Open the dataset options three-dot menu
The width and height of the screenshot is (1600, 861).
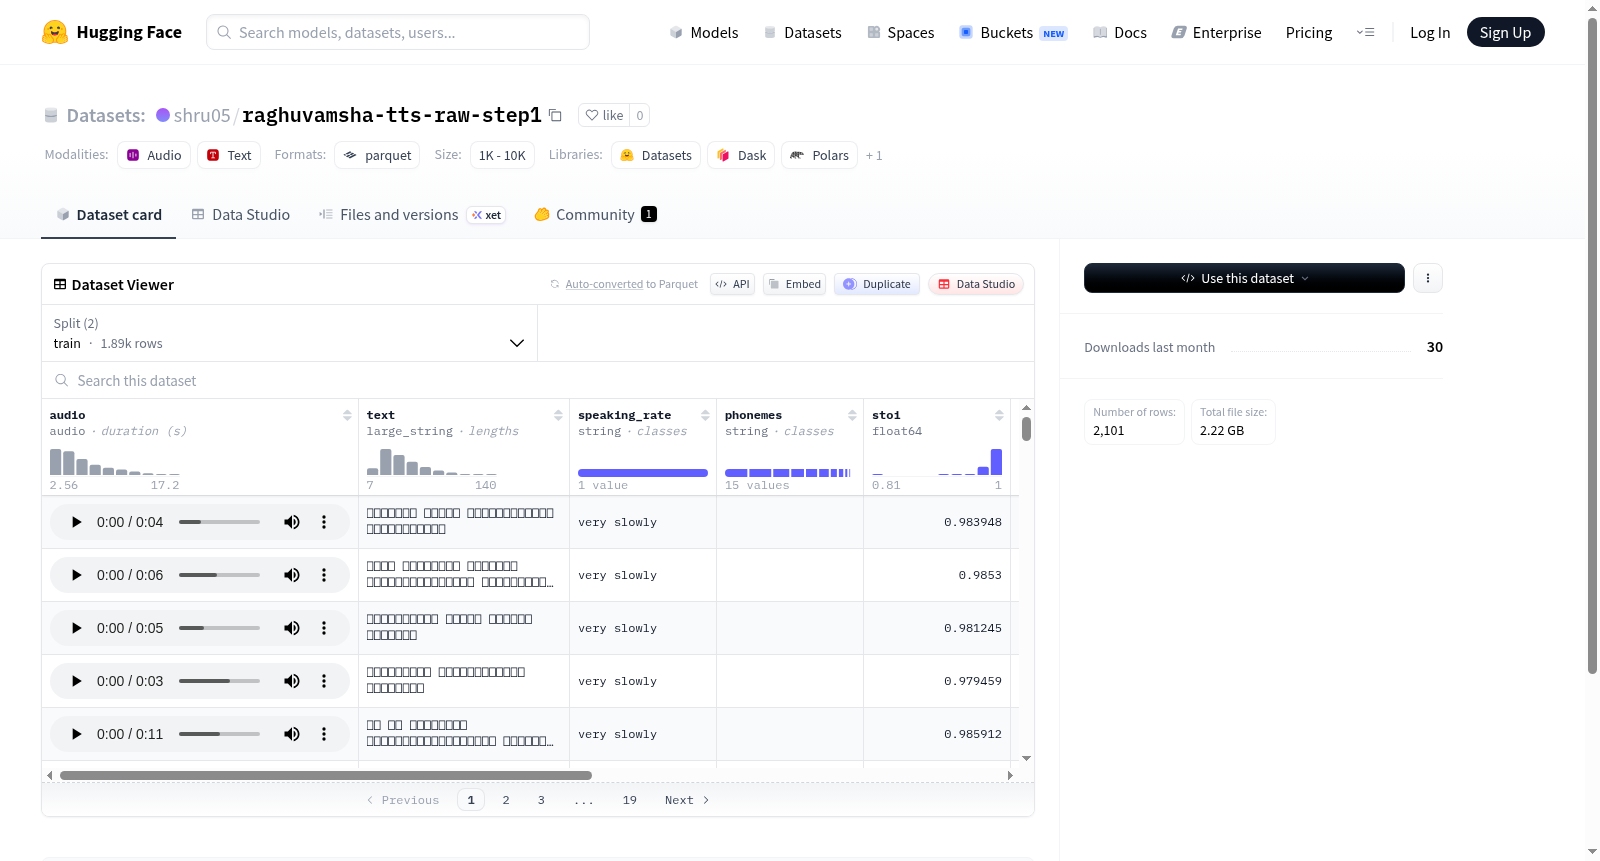coord(1428,278)
